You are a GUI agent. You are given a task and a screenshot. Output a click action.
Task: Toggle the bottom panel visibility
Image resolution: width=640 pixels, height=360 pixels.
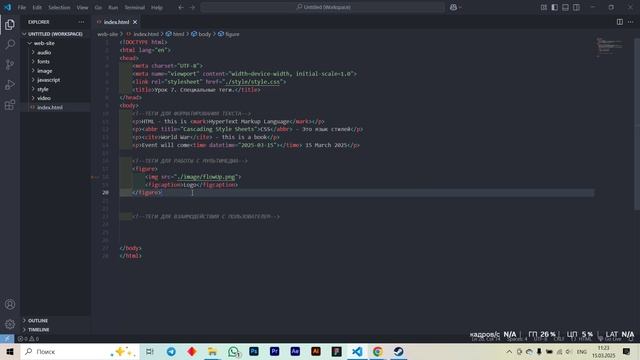tap(565, 7)
